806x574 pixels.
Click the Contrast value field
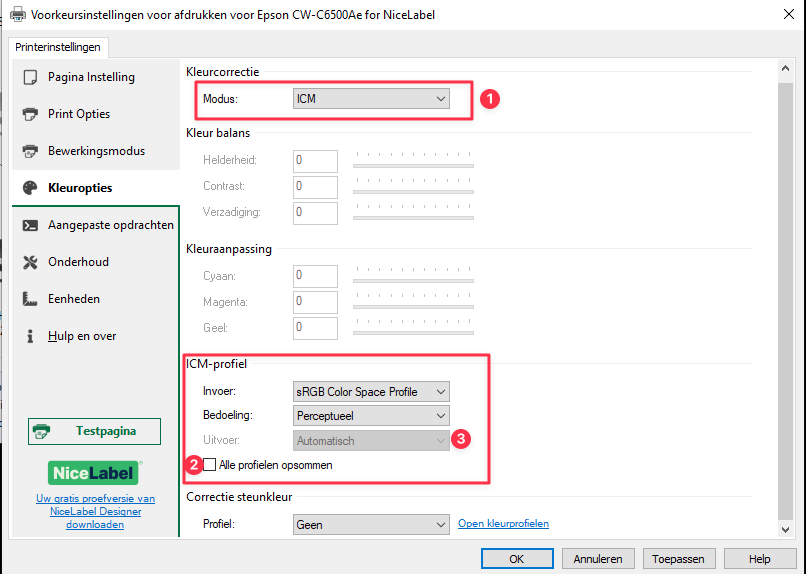coord(315,187)
